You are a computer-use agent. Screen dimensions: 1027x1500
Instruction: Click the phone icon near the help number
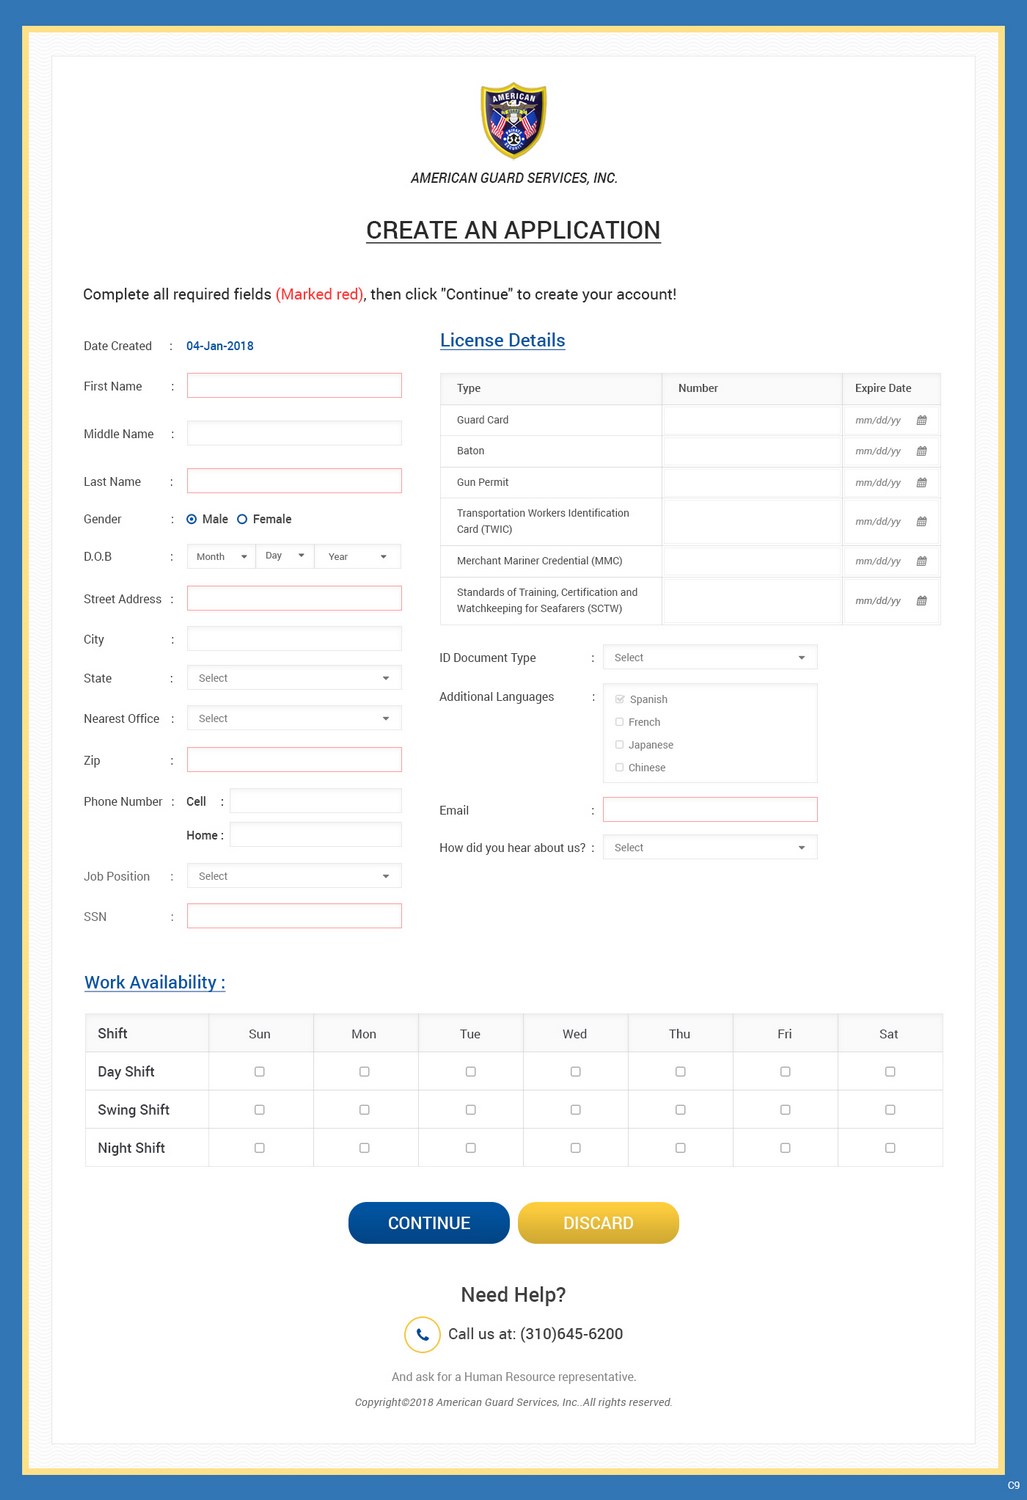click(422, 1334)
